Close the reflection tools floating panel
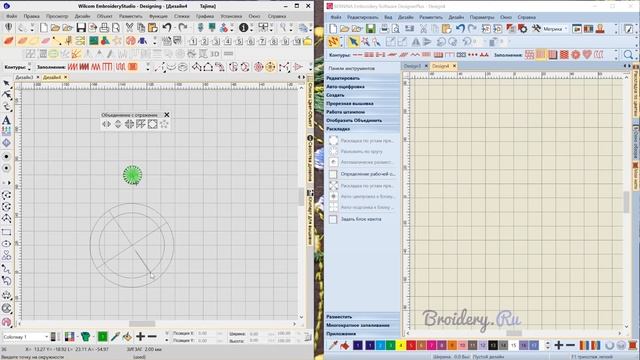The width and height of the screenshot is (640, 360). coord(167,115)
